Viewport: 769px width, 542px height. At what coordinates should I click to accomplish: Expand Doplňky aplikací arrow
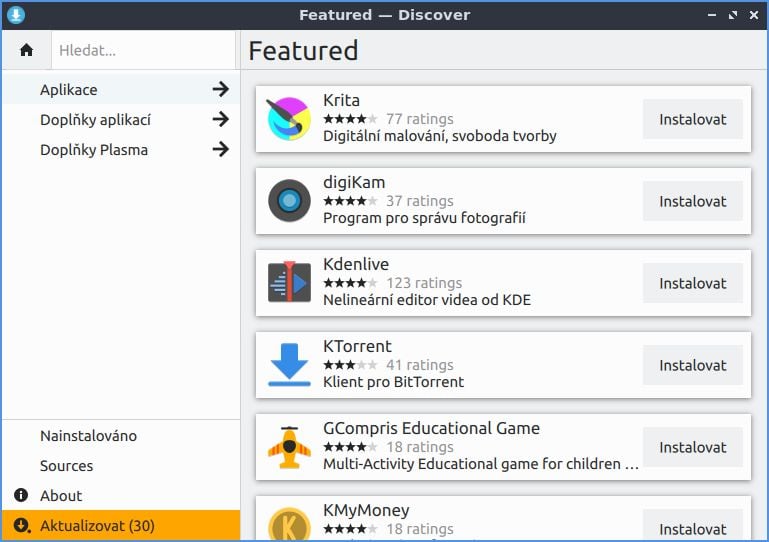(x=221, y=119)
